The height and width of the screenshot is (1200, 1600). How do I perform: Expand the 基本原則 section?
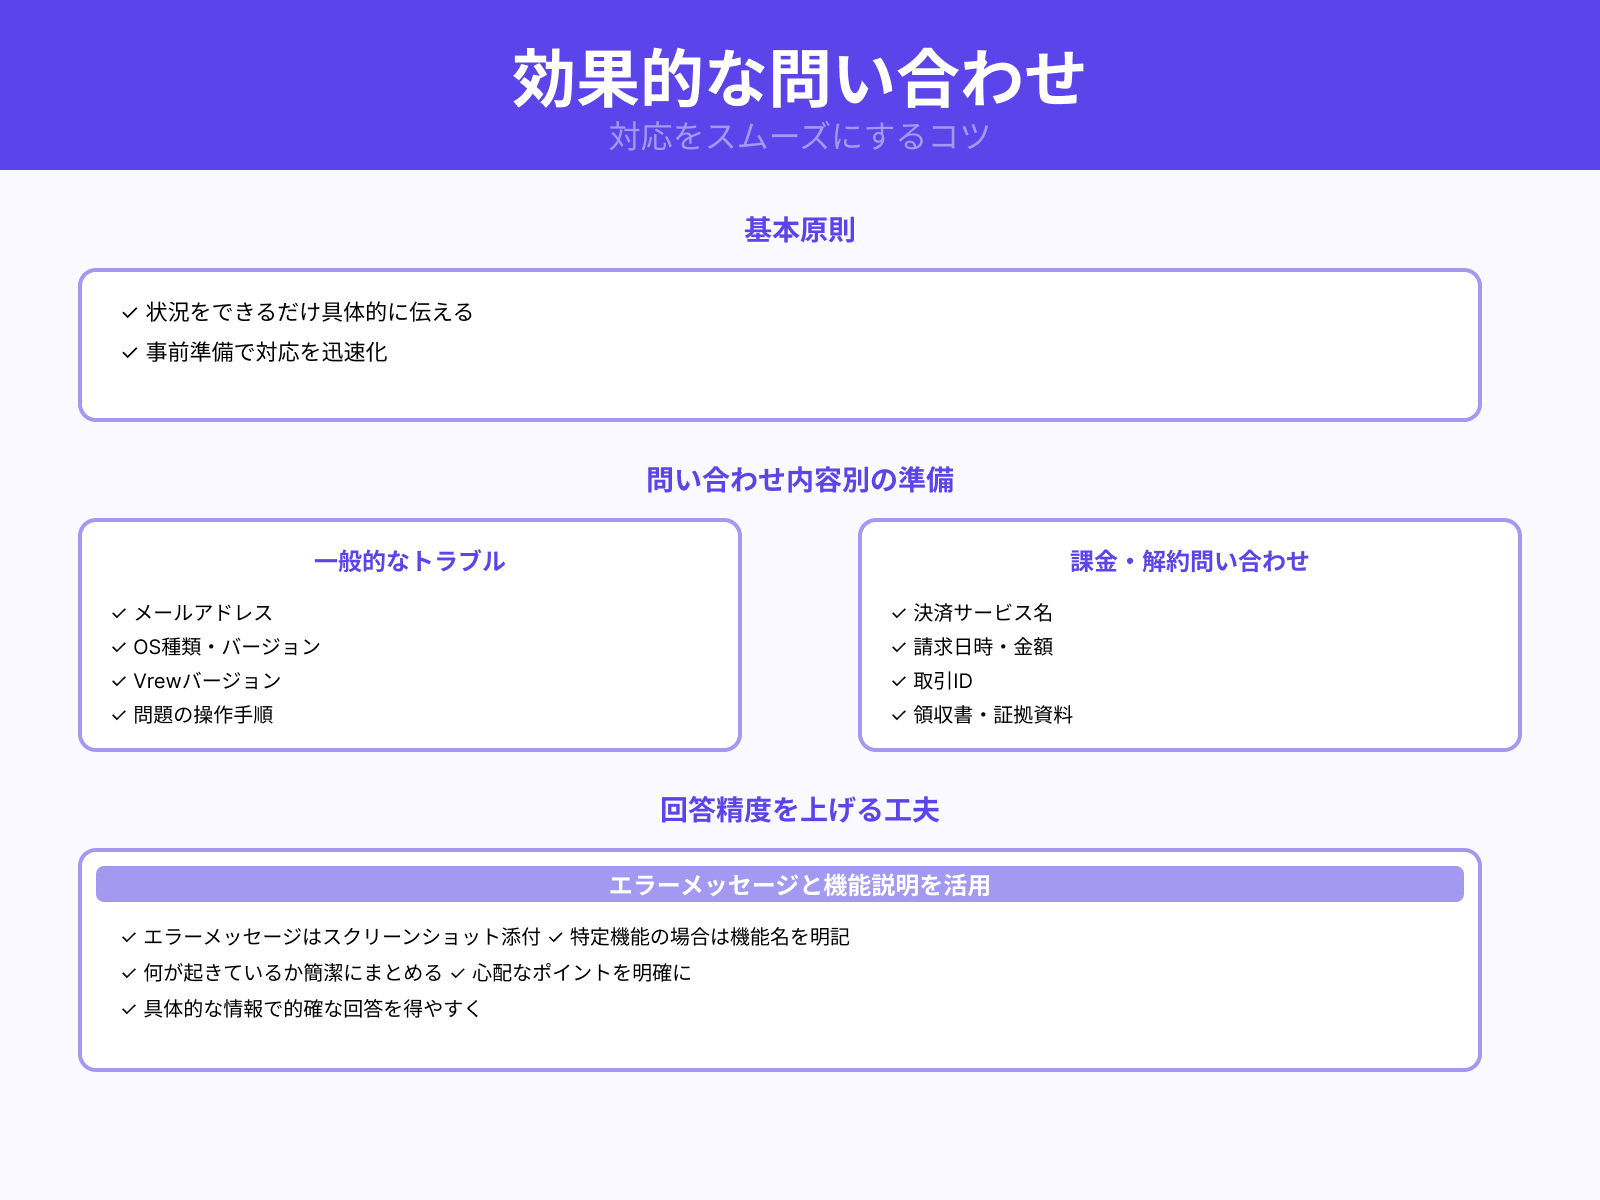coord(800,230)
